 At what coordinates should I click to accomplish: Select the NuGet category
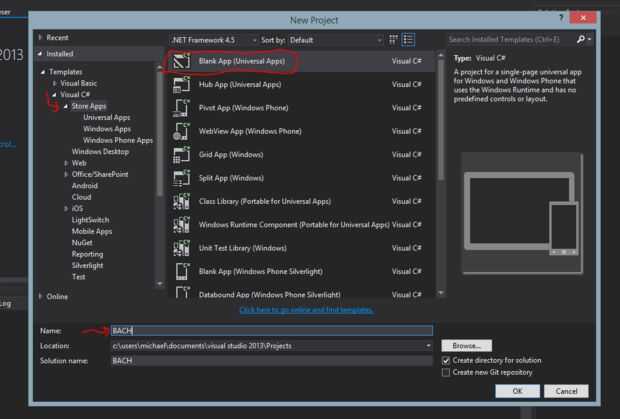(x=82, y=243)
